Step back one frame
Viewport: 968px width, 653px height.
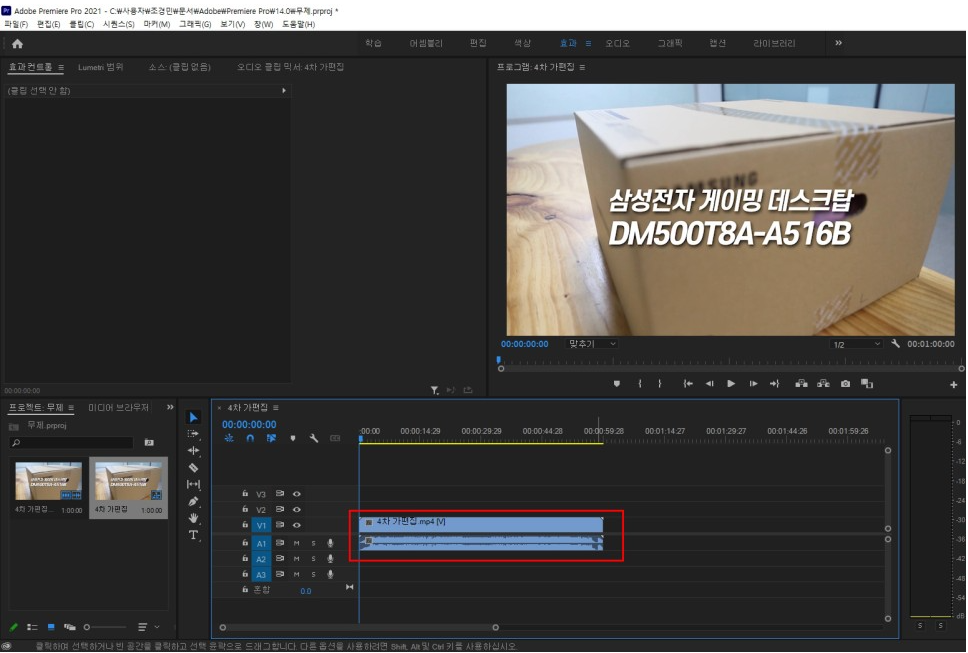click(x=709, y=384)
